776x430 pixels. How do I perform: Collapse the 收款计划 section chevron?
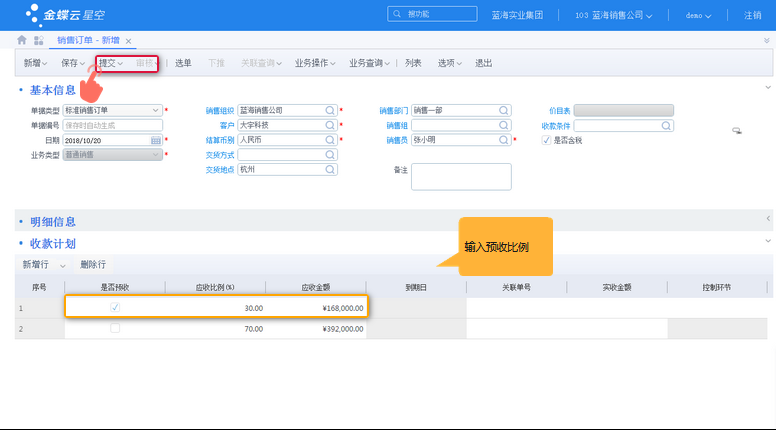point(768,241)
